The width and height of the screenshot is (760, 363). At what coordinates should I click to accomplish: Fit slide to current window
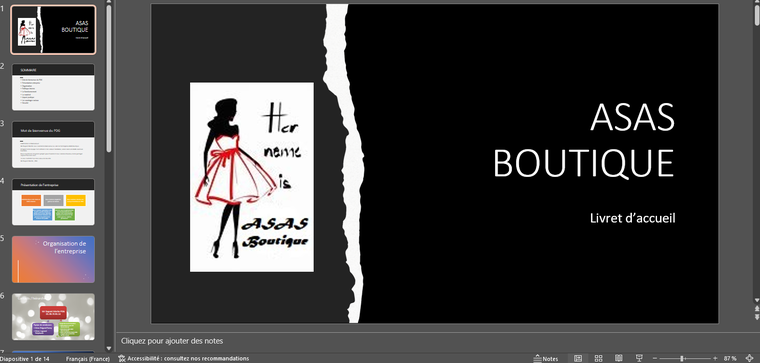click(x=749, y=359)
